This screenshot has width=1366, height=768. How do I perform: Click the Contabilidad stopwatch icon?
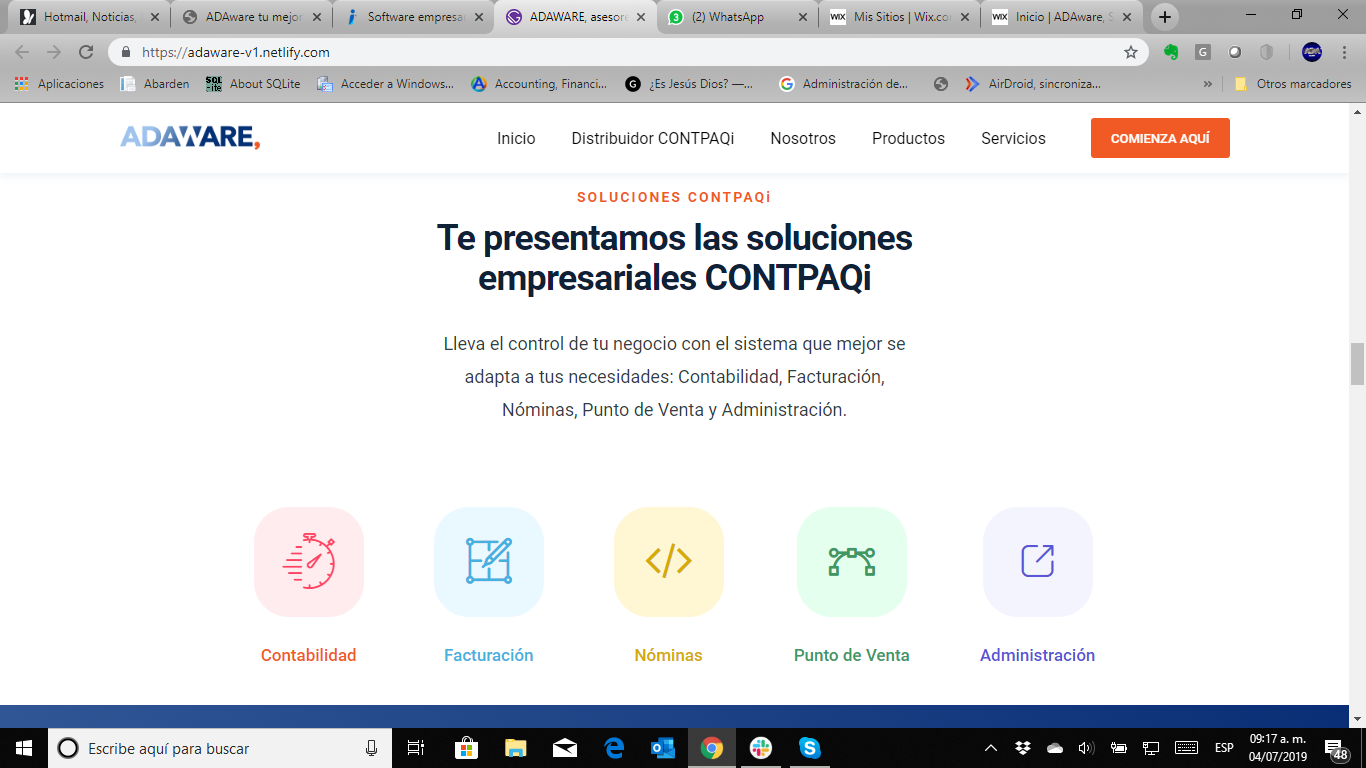click(309, 561)
